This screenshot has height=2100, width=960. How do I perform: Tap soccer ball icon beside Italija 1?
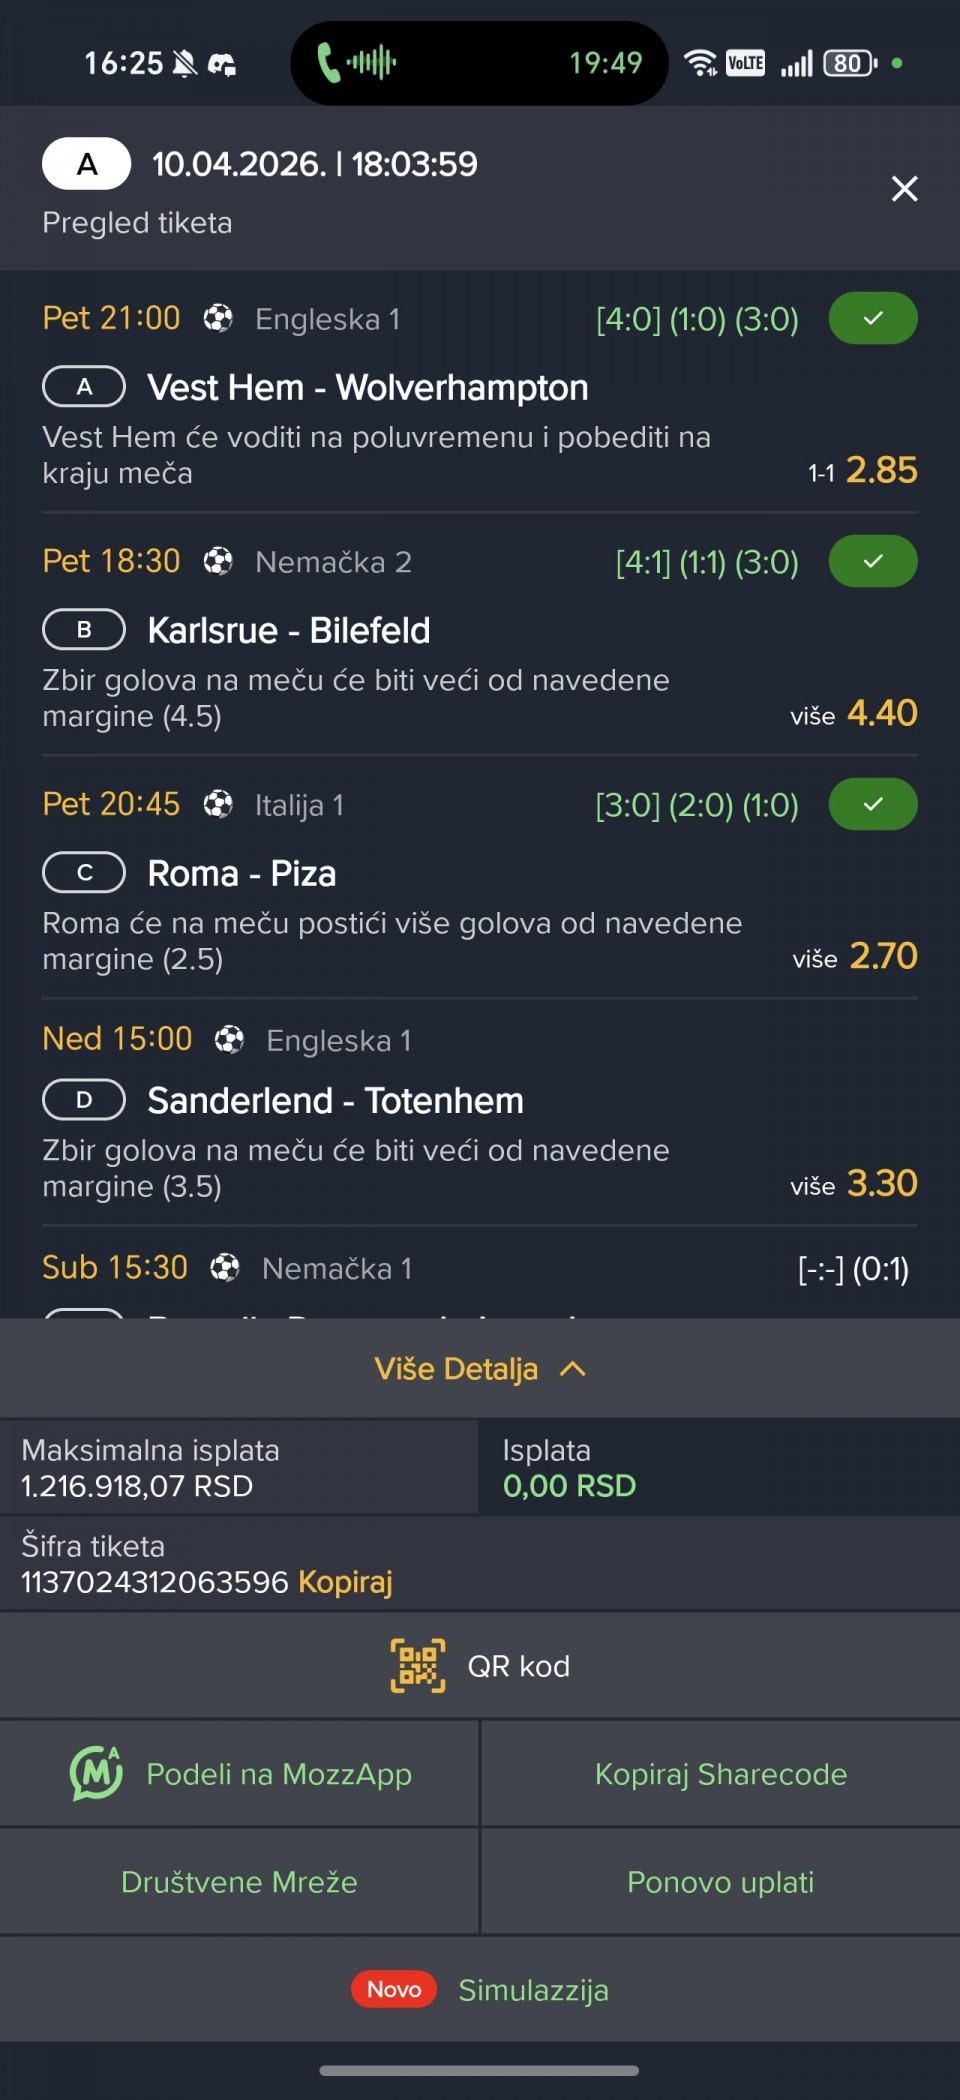[218, 805]
